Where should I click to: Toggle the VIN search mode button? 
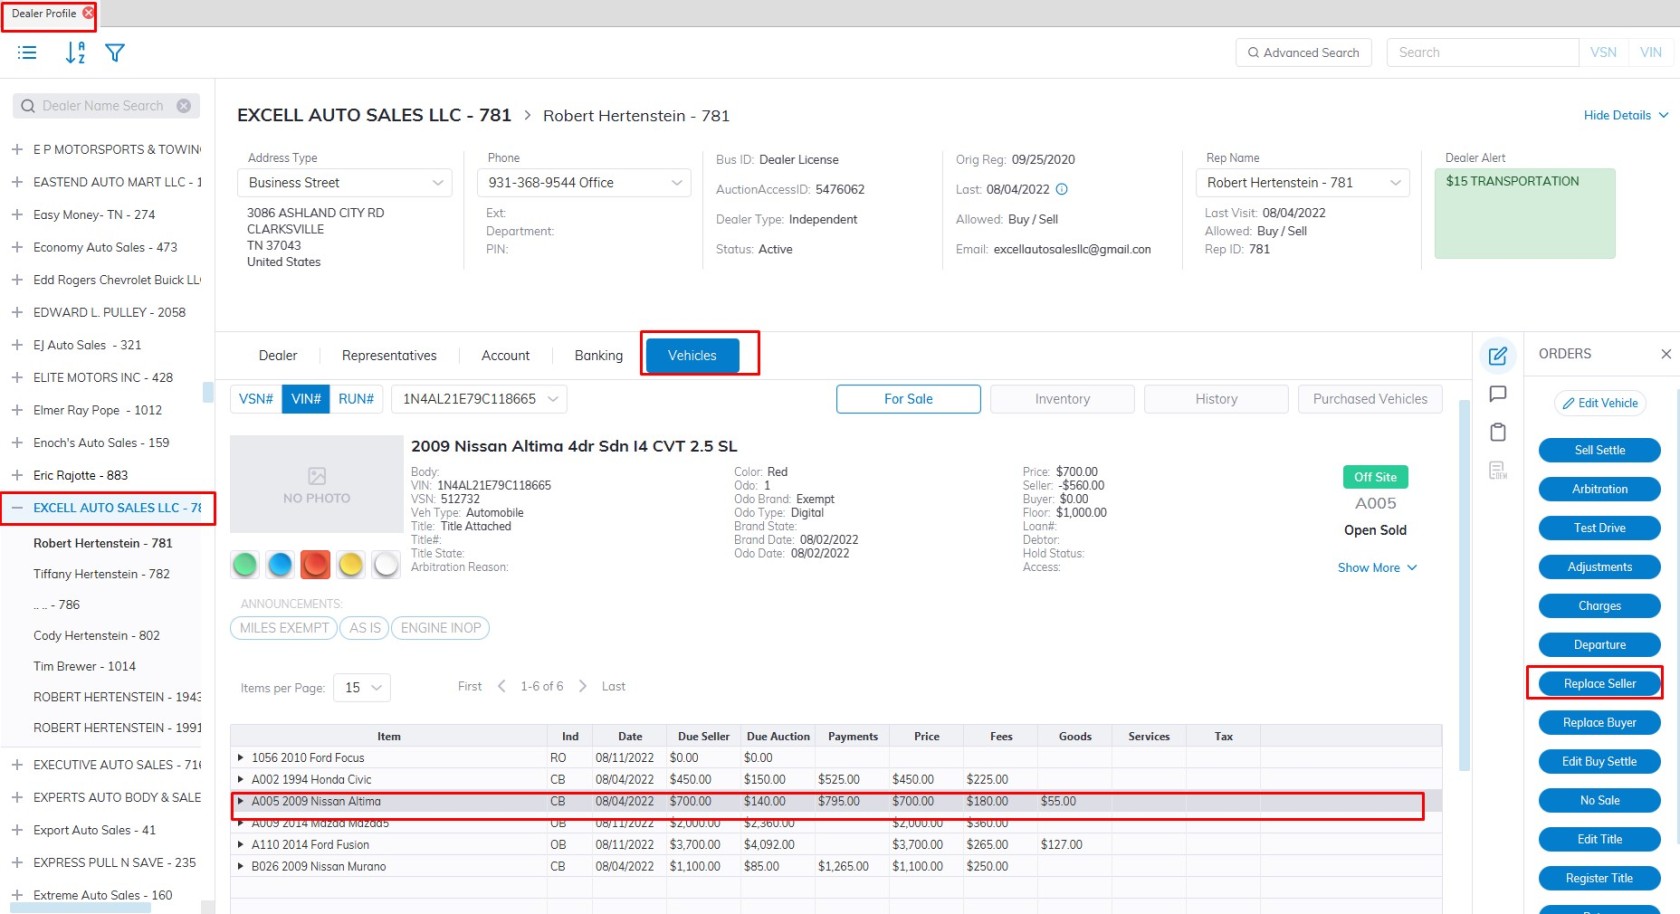[1650, 53]
